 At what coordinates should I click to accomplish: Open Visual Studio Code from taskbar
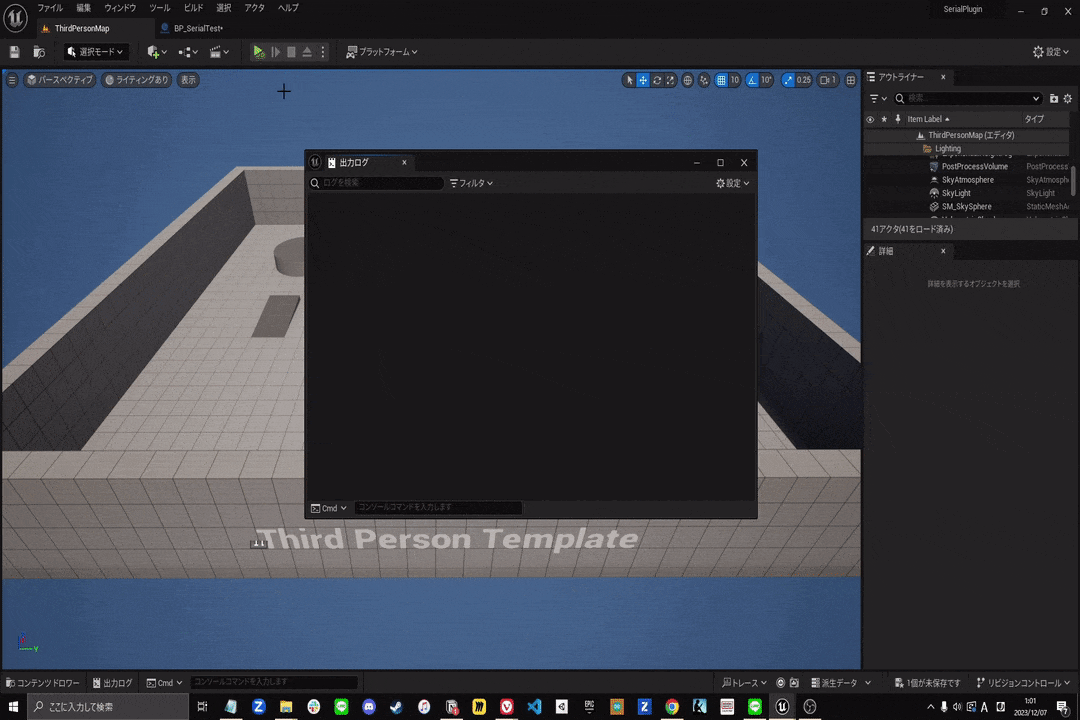(534, 707)
